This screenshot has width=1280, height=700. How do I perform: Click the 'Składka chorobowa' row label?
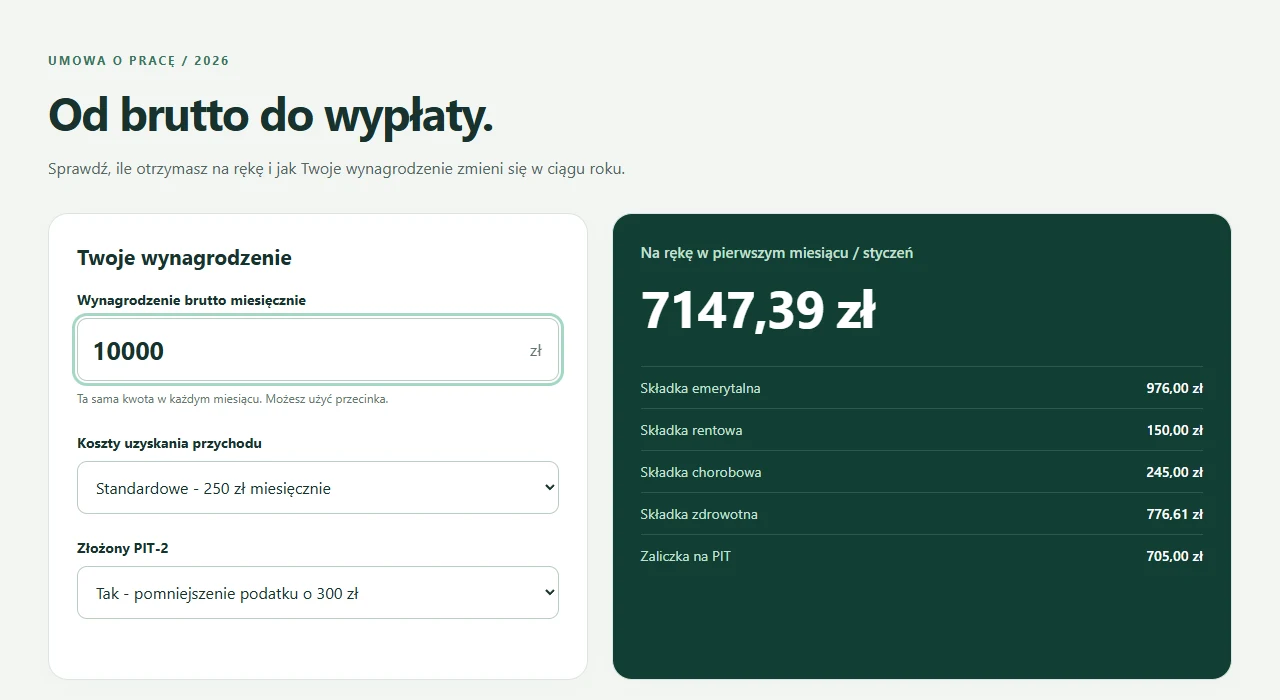pyautogui.click(x=700, y=472)
